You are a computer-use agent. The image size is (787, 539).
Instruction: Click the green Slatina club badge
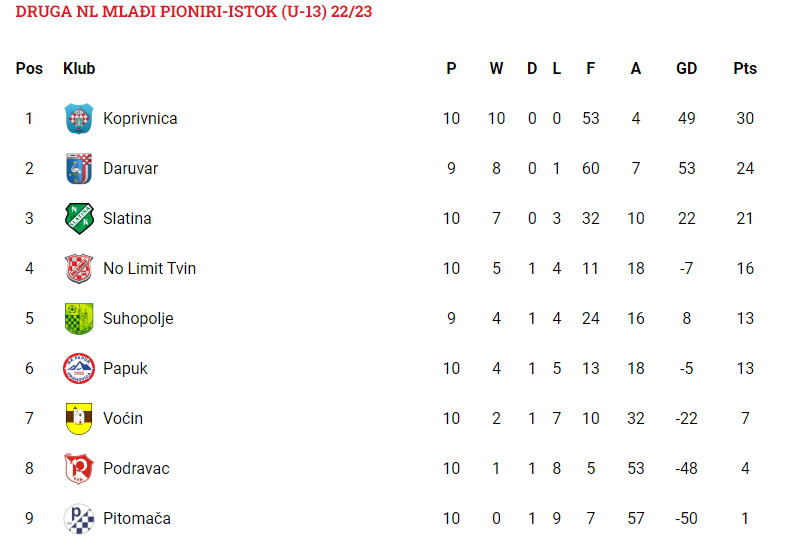click(x=79, y=218)
